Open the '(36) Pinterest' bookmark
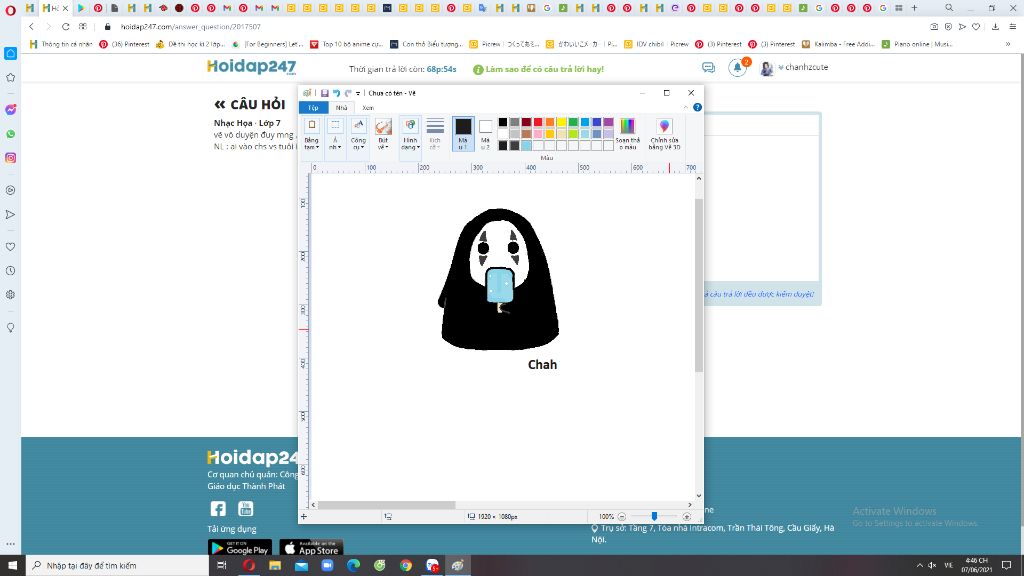This screenshot has height=576, width=1024. [124, 44]
